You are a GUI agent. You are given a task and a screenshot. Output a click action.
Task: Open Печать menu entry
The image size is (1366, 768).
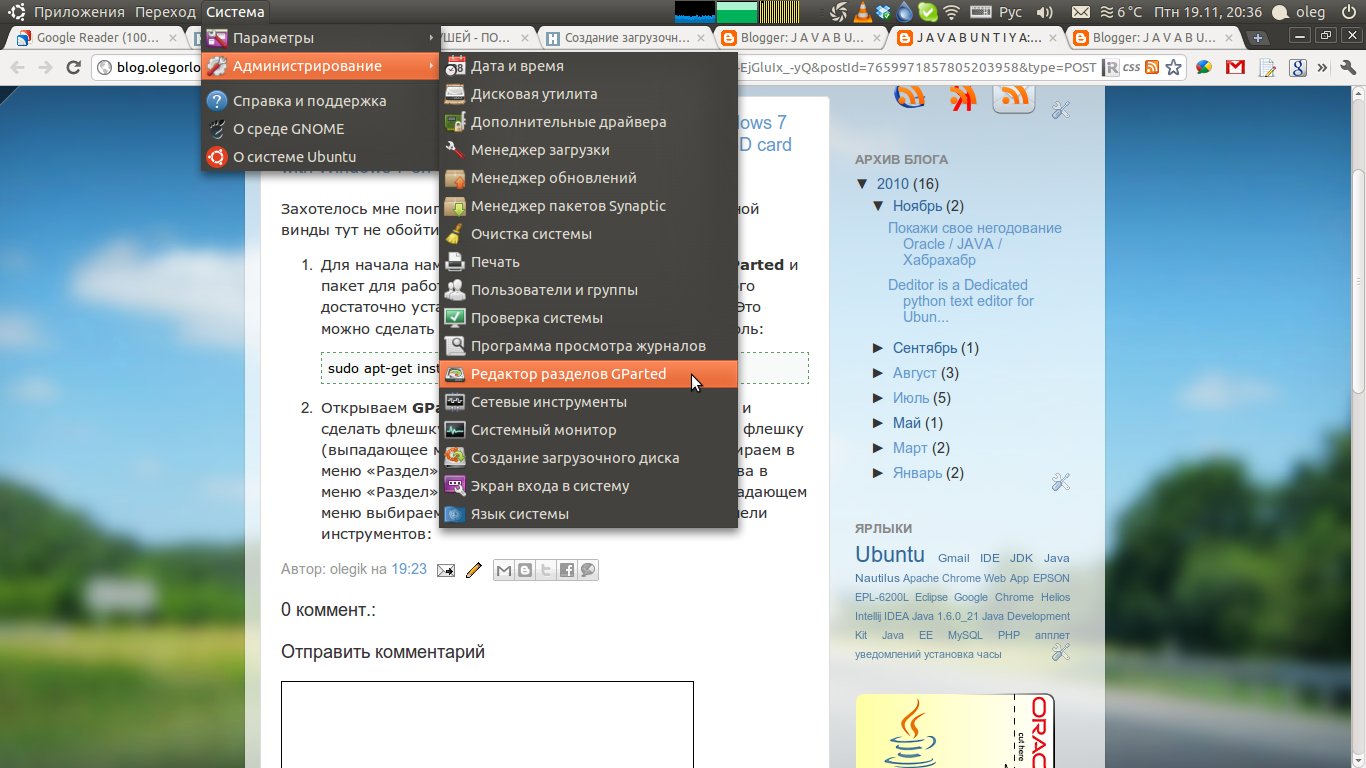coord(588,262)
